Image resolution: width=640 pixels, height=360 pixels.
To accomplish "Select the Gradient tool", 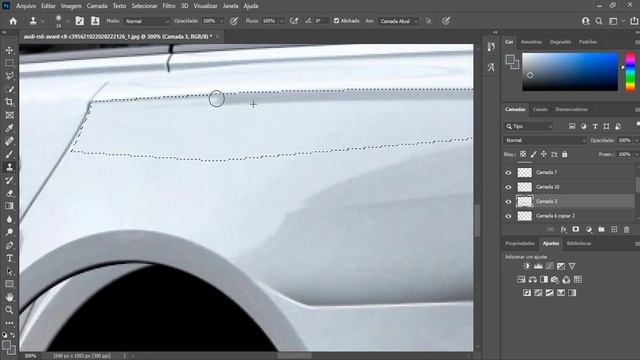I will (x=9, y=206).
